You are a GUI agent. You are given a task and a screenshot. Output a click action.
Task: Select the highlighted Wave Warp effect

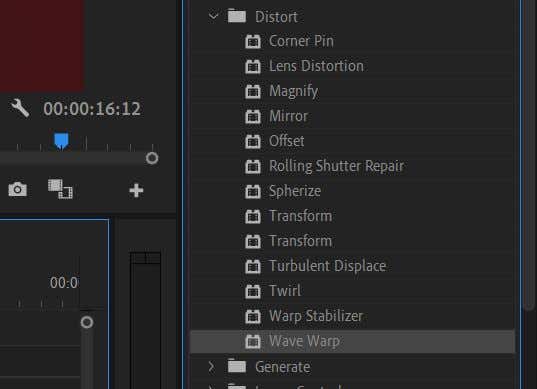pos(352,341)
